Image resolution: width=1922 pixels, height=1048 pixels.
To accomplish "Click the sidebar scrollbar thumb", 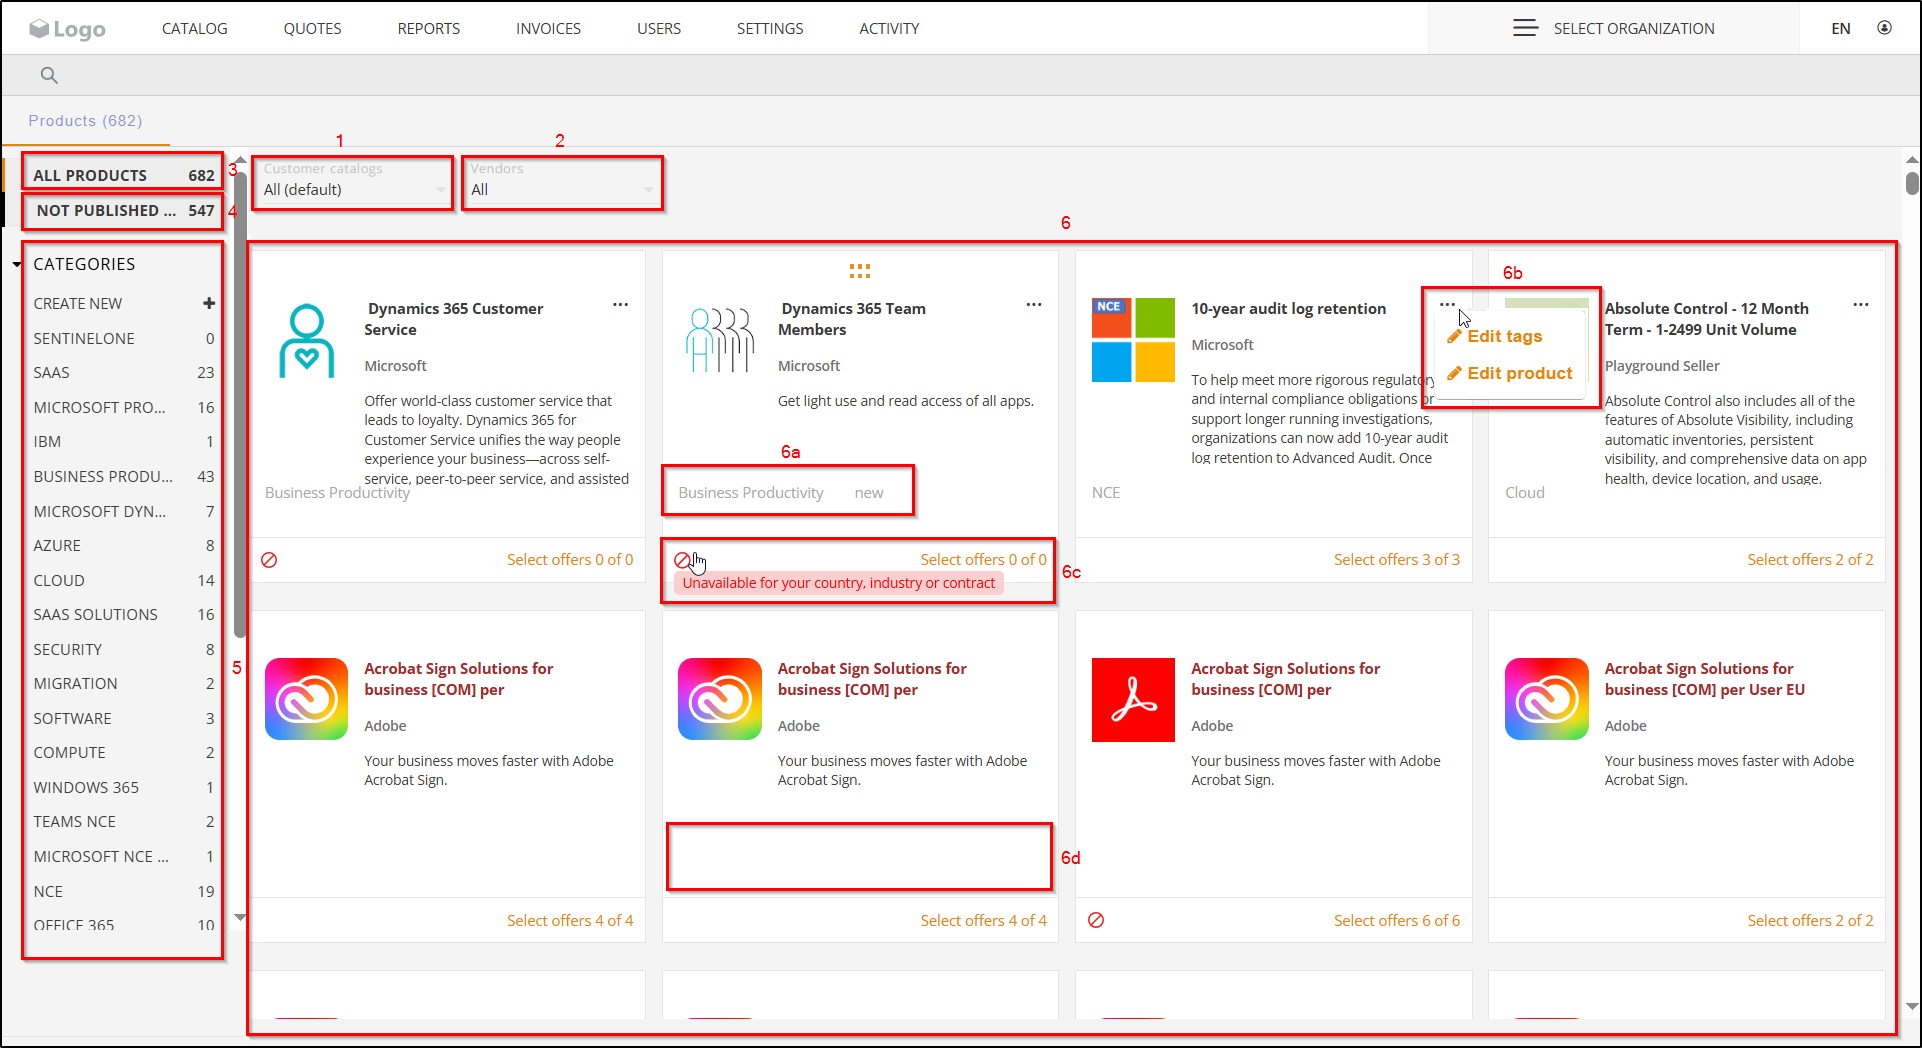I will (240, 405).
